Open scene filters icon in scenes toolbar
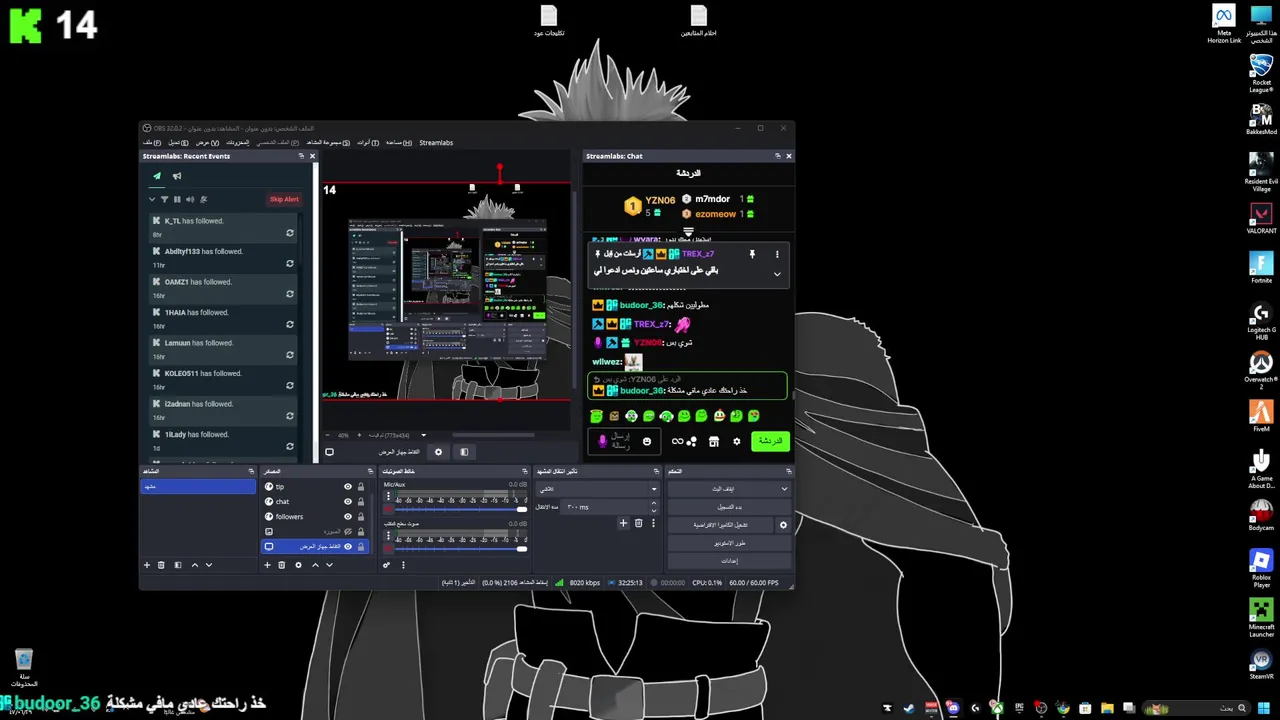Viewport: 1280px width, 720px height. pyautogui.click(x=178, y=565)
